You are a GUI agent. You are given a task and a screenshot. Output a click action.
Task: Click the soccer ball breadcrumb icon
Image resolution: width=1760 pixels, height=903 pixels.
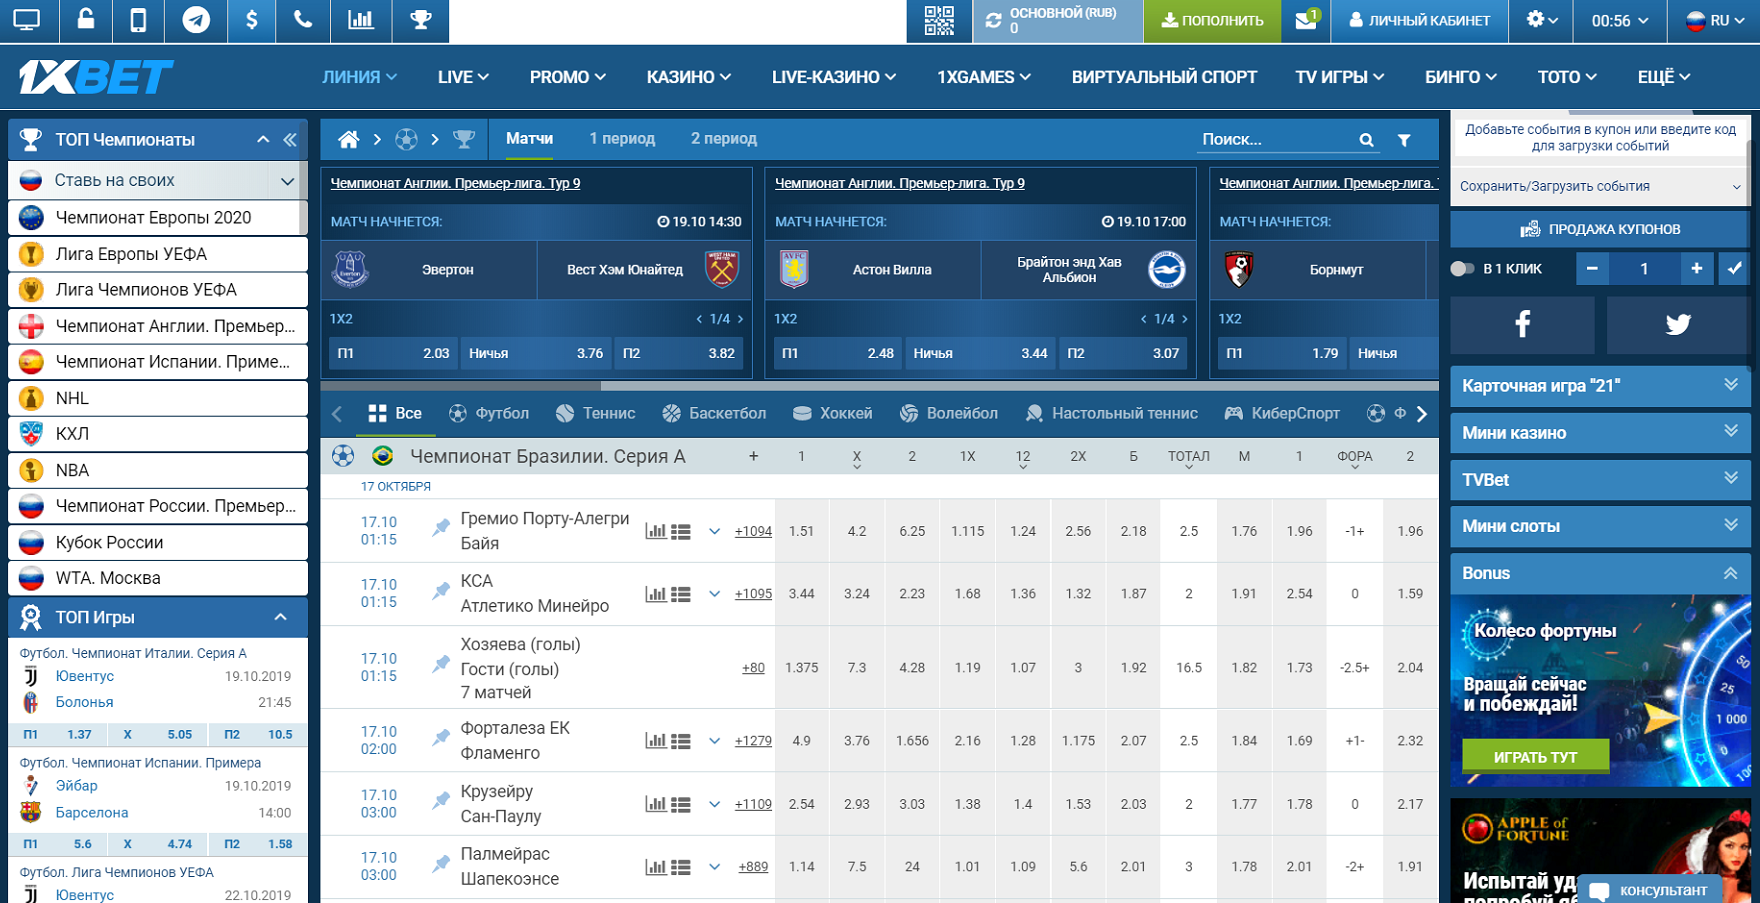[406, 139]
